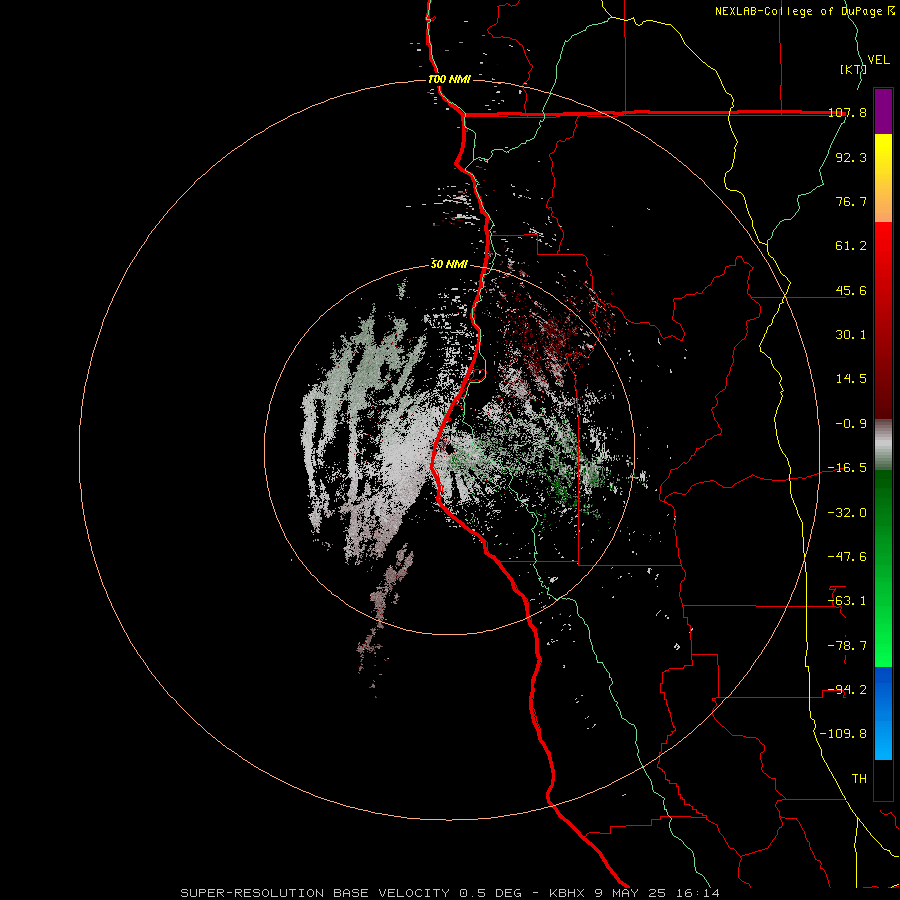This screenshot has width=900, height=900.
Task: Click the TH threshold label in legend
Action: [x=859, y=779]
